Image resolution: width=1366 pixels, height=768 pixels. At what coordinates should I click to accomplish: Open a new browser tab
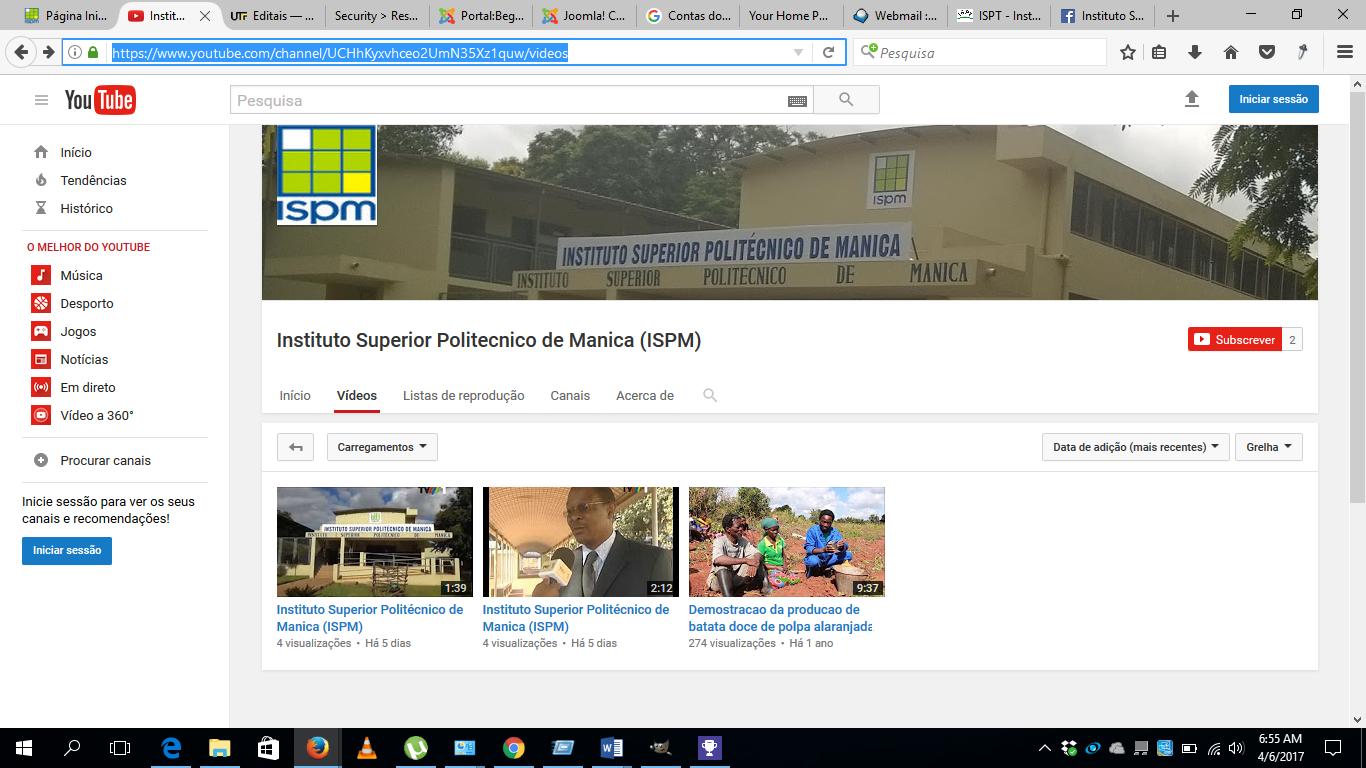click(x=1173, y=16)
